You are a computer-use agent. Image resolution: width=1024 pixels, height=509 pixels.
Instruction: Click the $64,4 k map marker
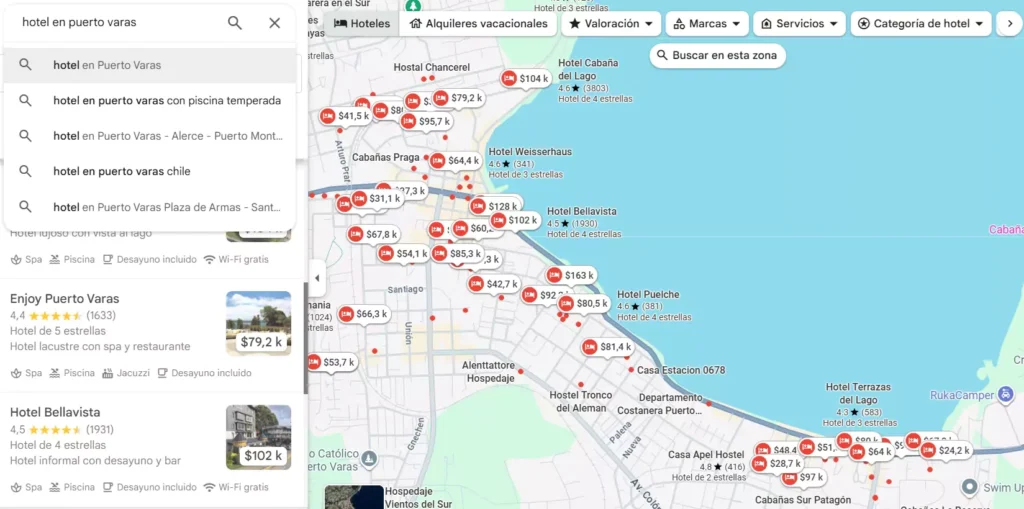[x=455, y=161]
